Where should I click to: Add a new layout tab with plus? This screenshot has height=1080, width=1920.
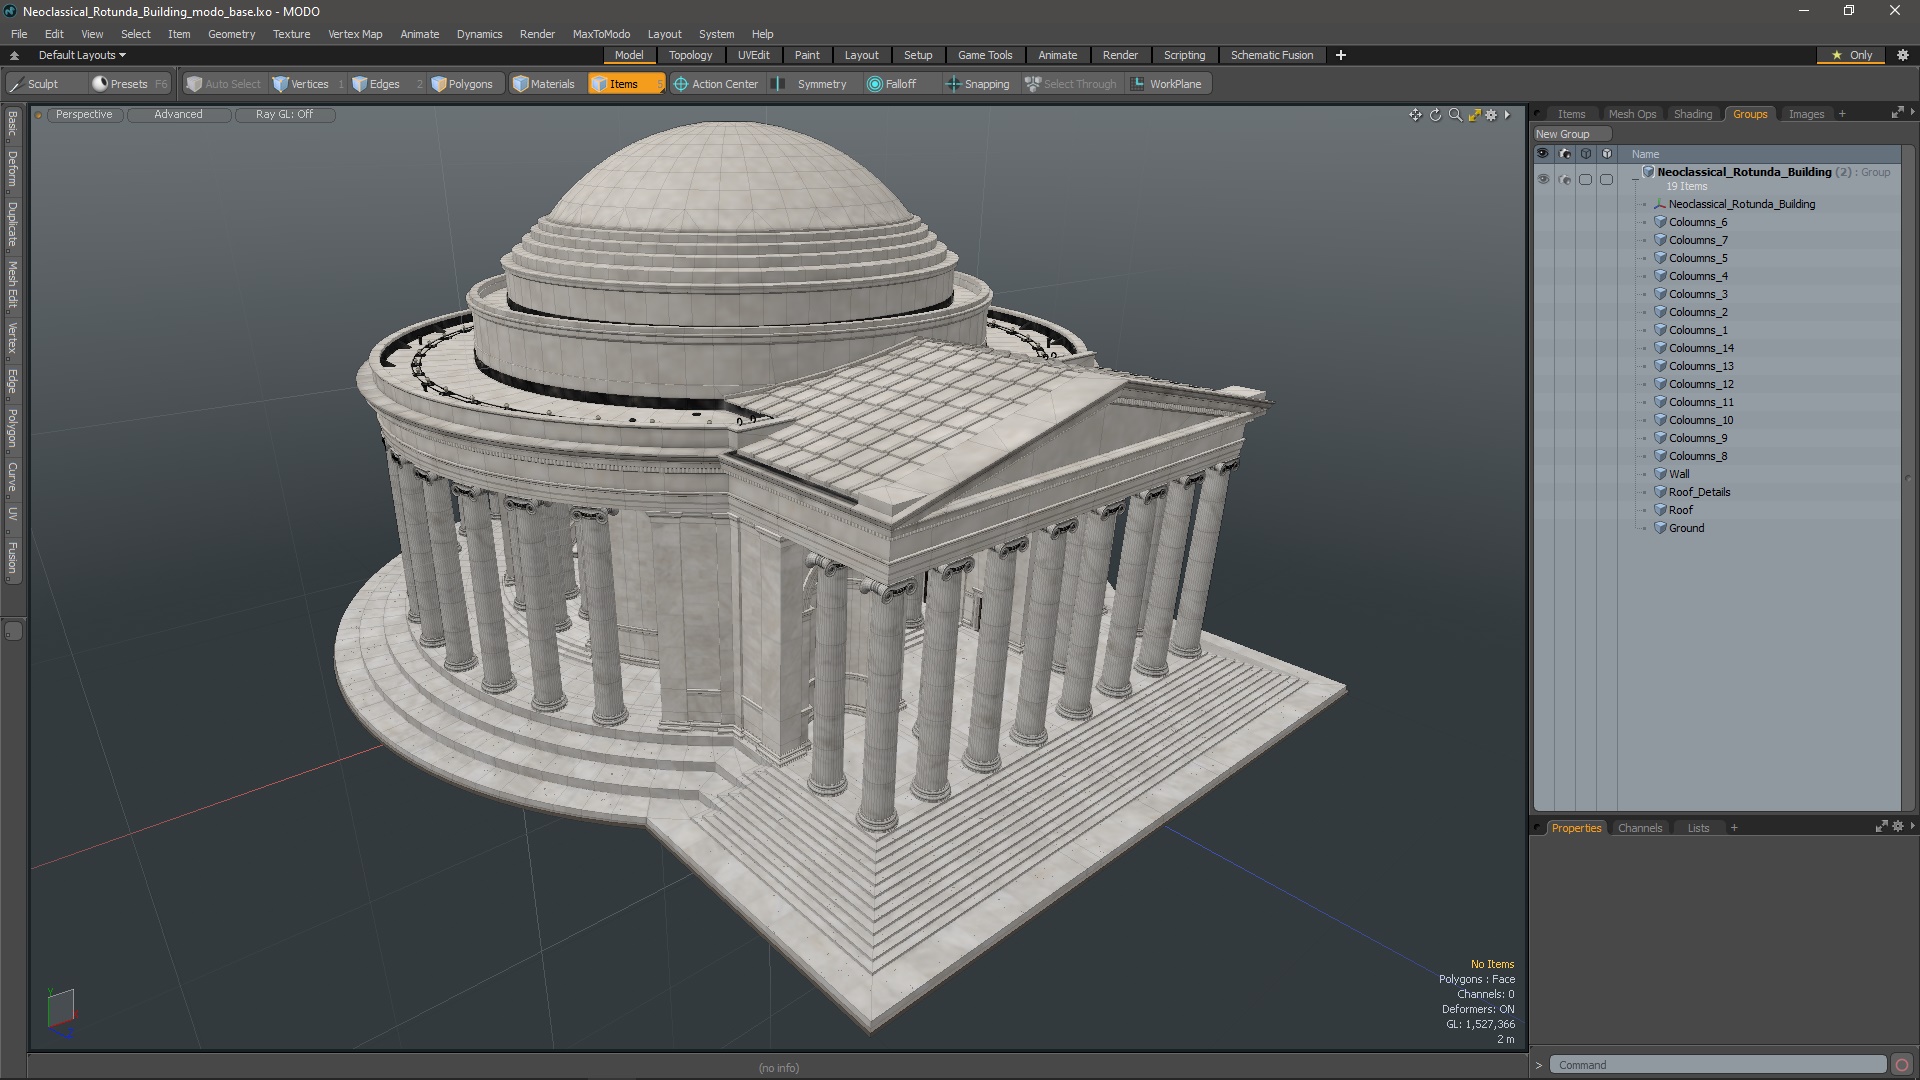pos(1340,55)
